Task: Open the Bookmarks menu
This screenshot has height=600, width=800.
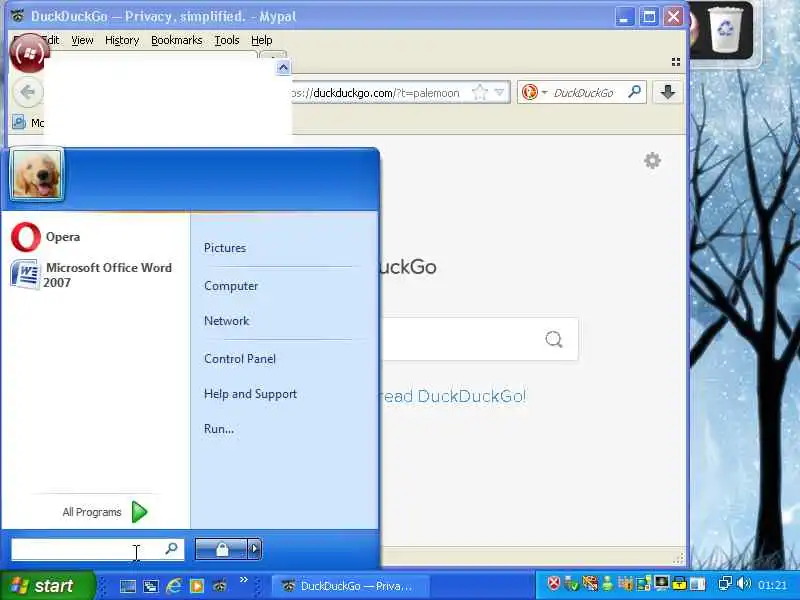Action: click(x=177, y=40)
